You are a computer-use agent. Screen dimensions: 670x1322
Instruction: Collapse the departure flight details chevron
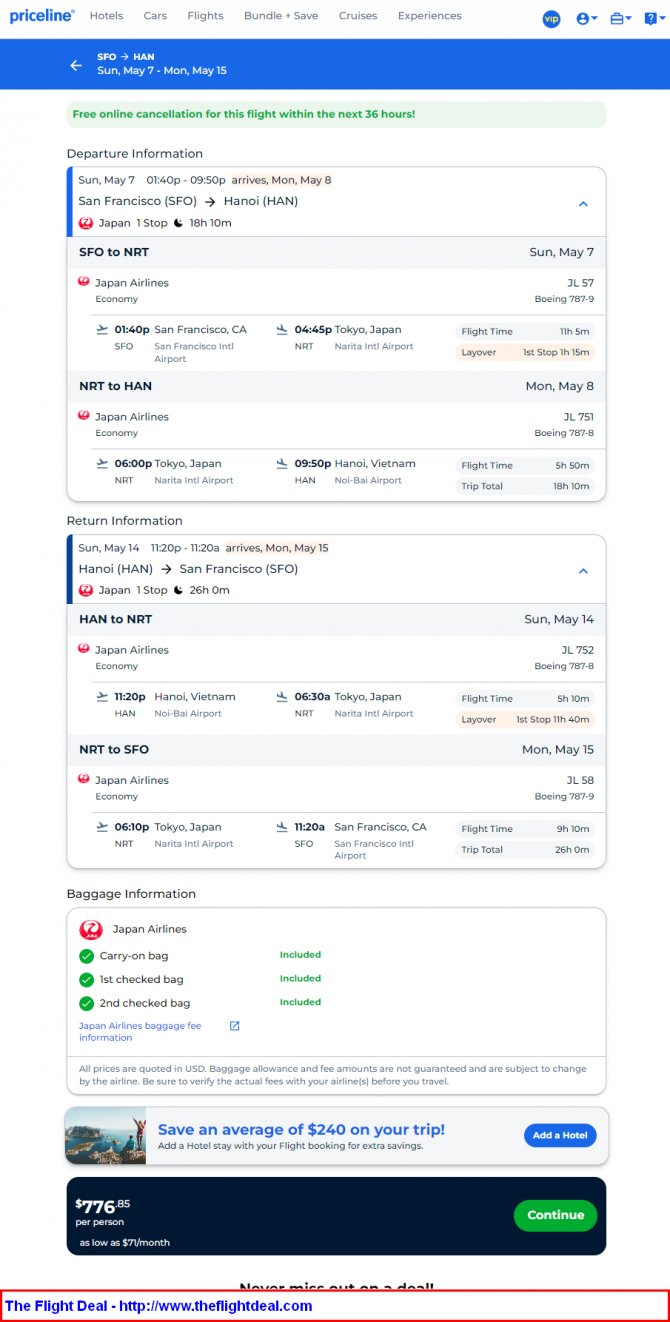[584, 203]
